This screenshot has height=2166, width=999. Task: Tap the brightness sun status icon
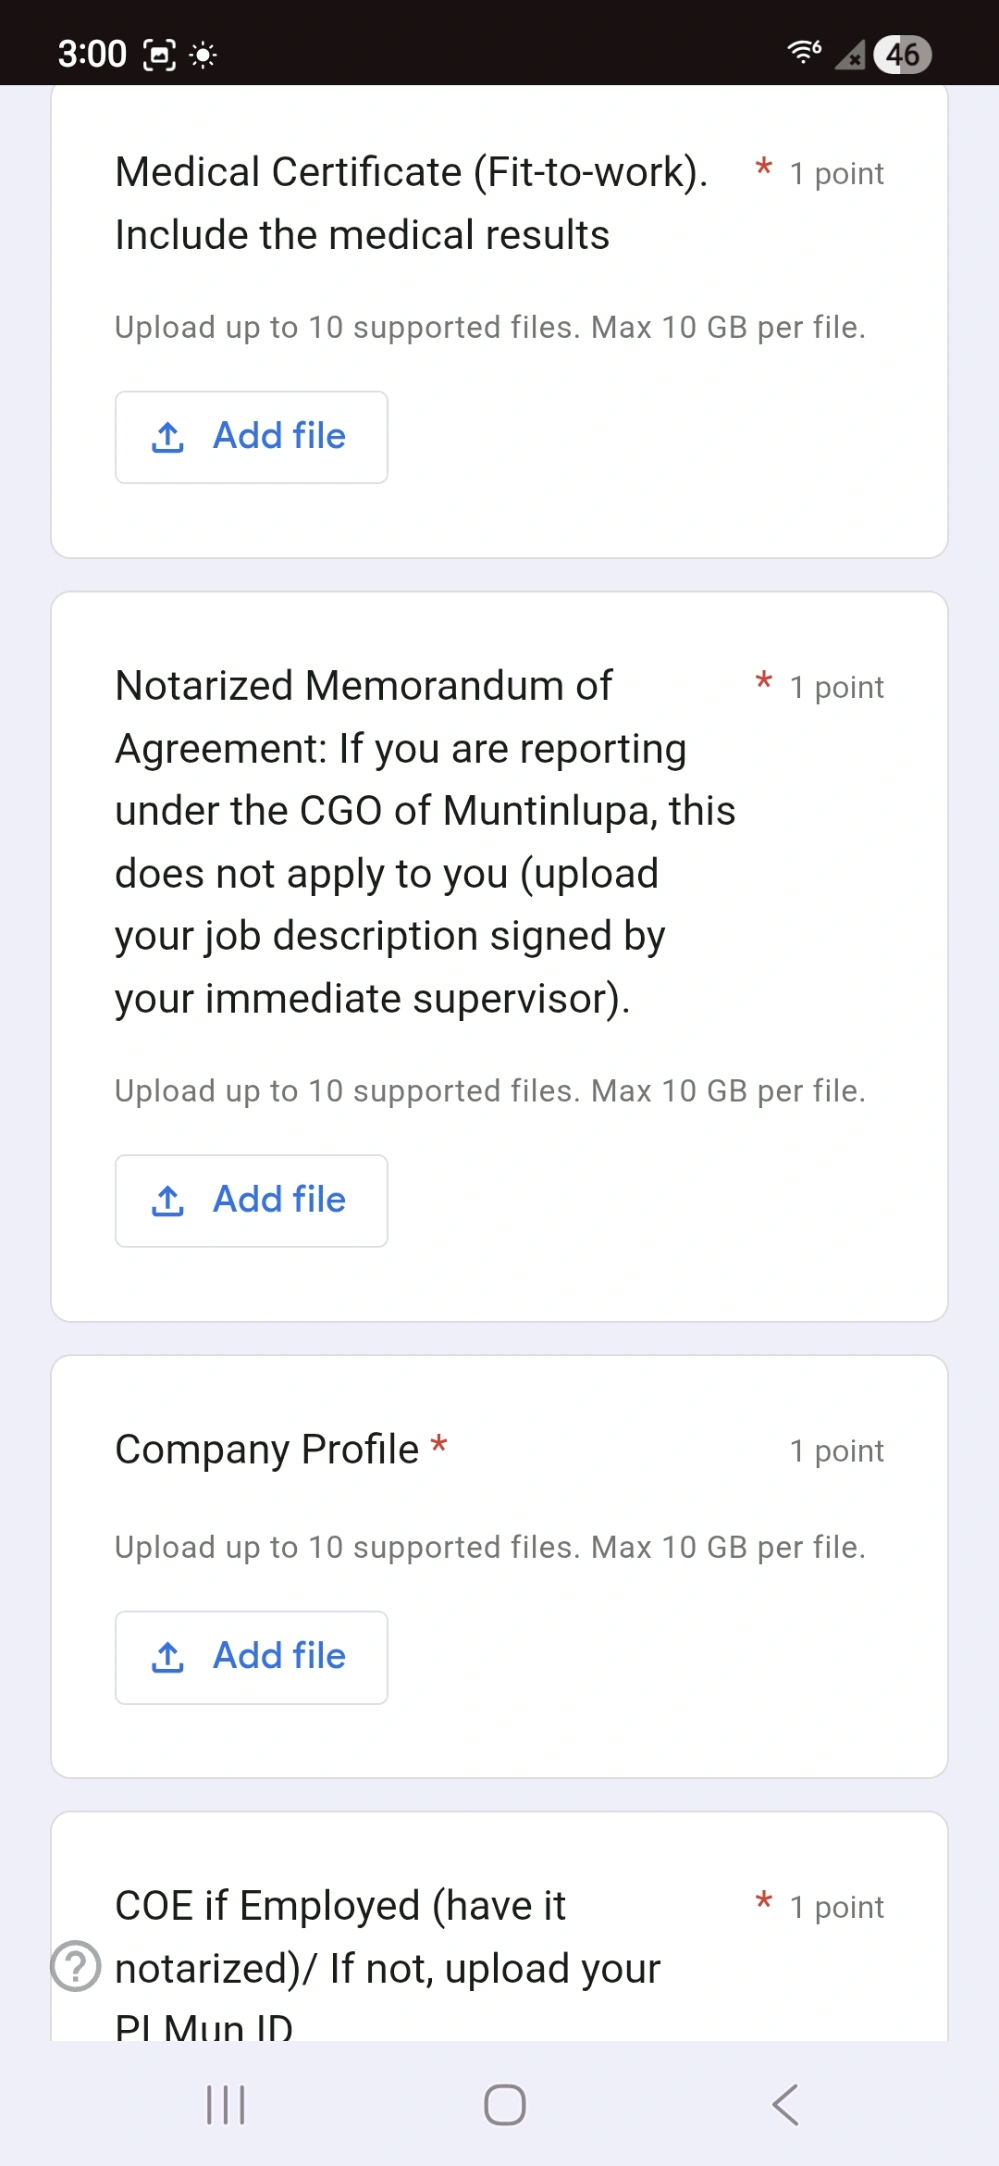[203, 55]
